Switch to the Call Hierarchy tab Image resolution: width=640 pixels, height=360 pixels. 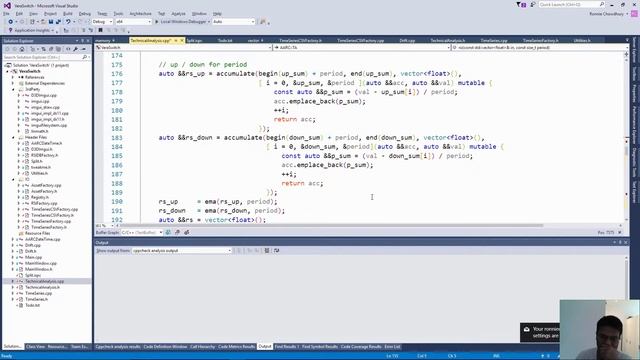[202, 347]
